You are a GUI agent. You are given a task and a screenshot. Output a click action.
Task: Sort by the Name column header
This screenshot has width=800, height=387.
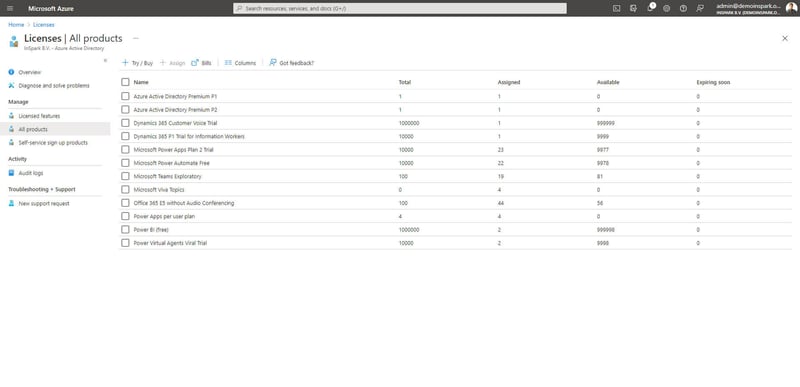tap(141, 82)
